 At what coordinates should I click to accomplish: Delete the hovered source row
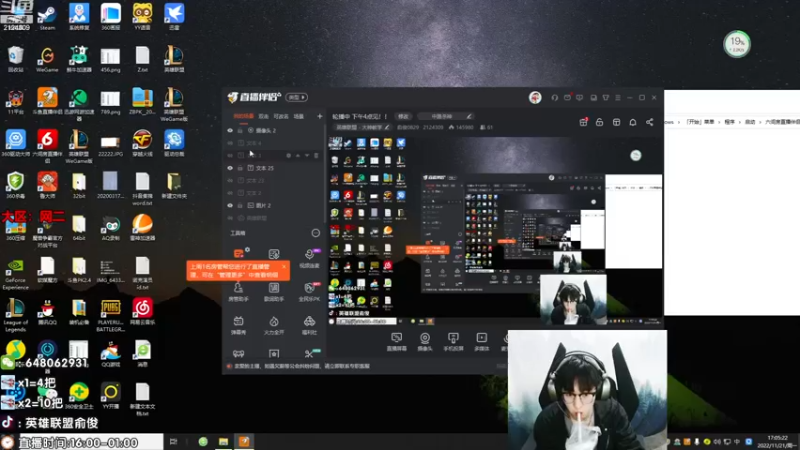[316, 156]
